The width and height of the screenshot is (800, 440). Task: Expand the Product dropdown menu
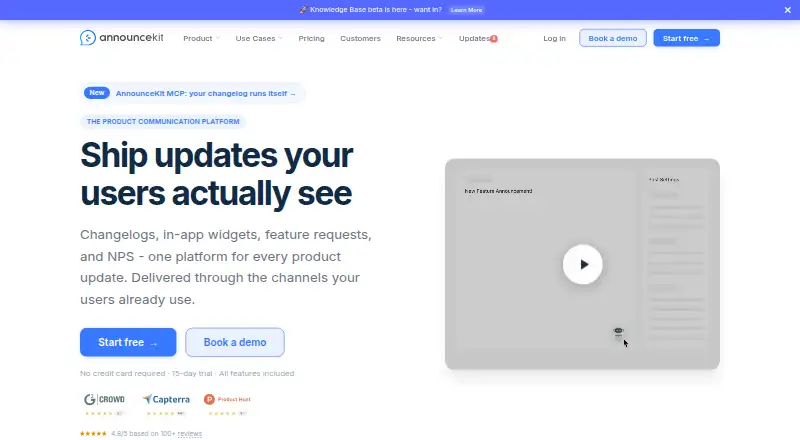(x=202, y=38)
